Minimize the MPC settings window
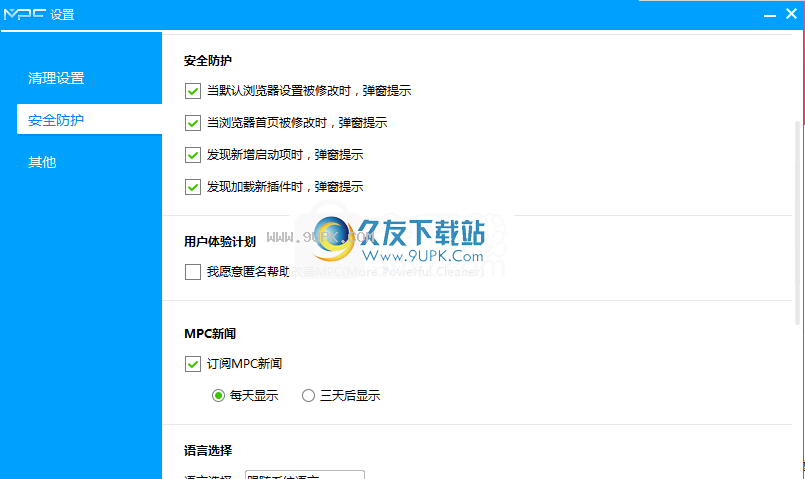Image resolution: width=805 pixels, height=479 pixels. tap(770, 15)
